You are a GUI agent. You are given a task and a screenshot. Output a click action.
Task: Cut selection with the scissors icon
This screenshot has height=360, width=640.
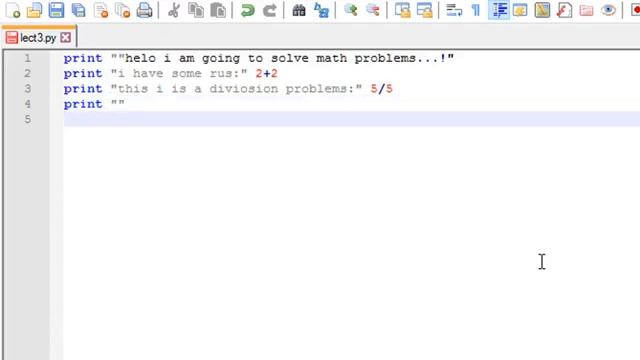[x=174, y=10]
